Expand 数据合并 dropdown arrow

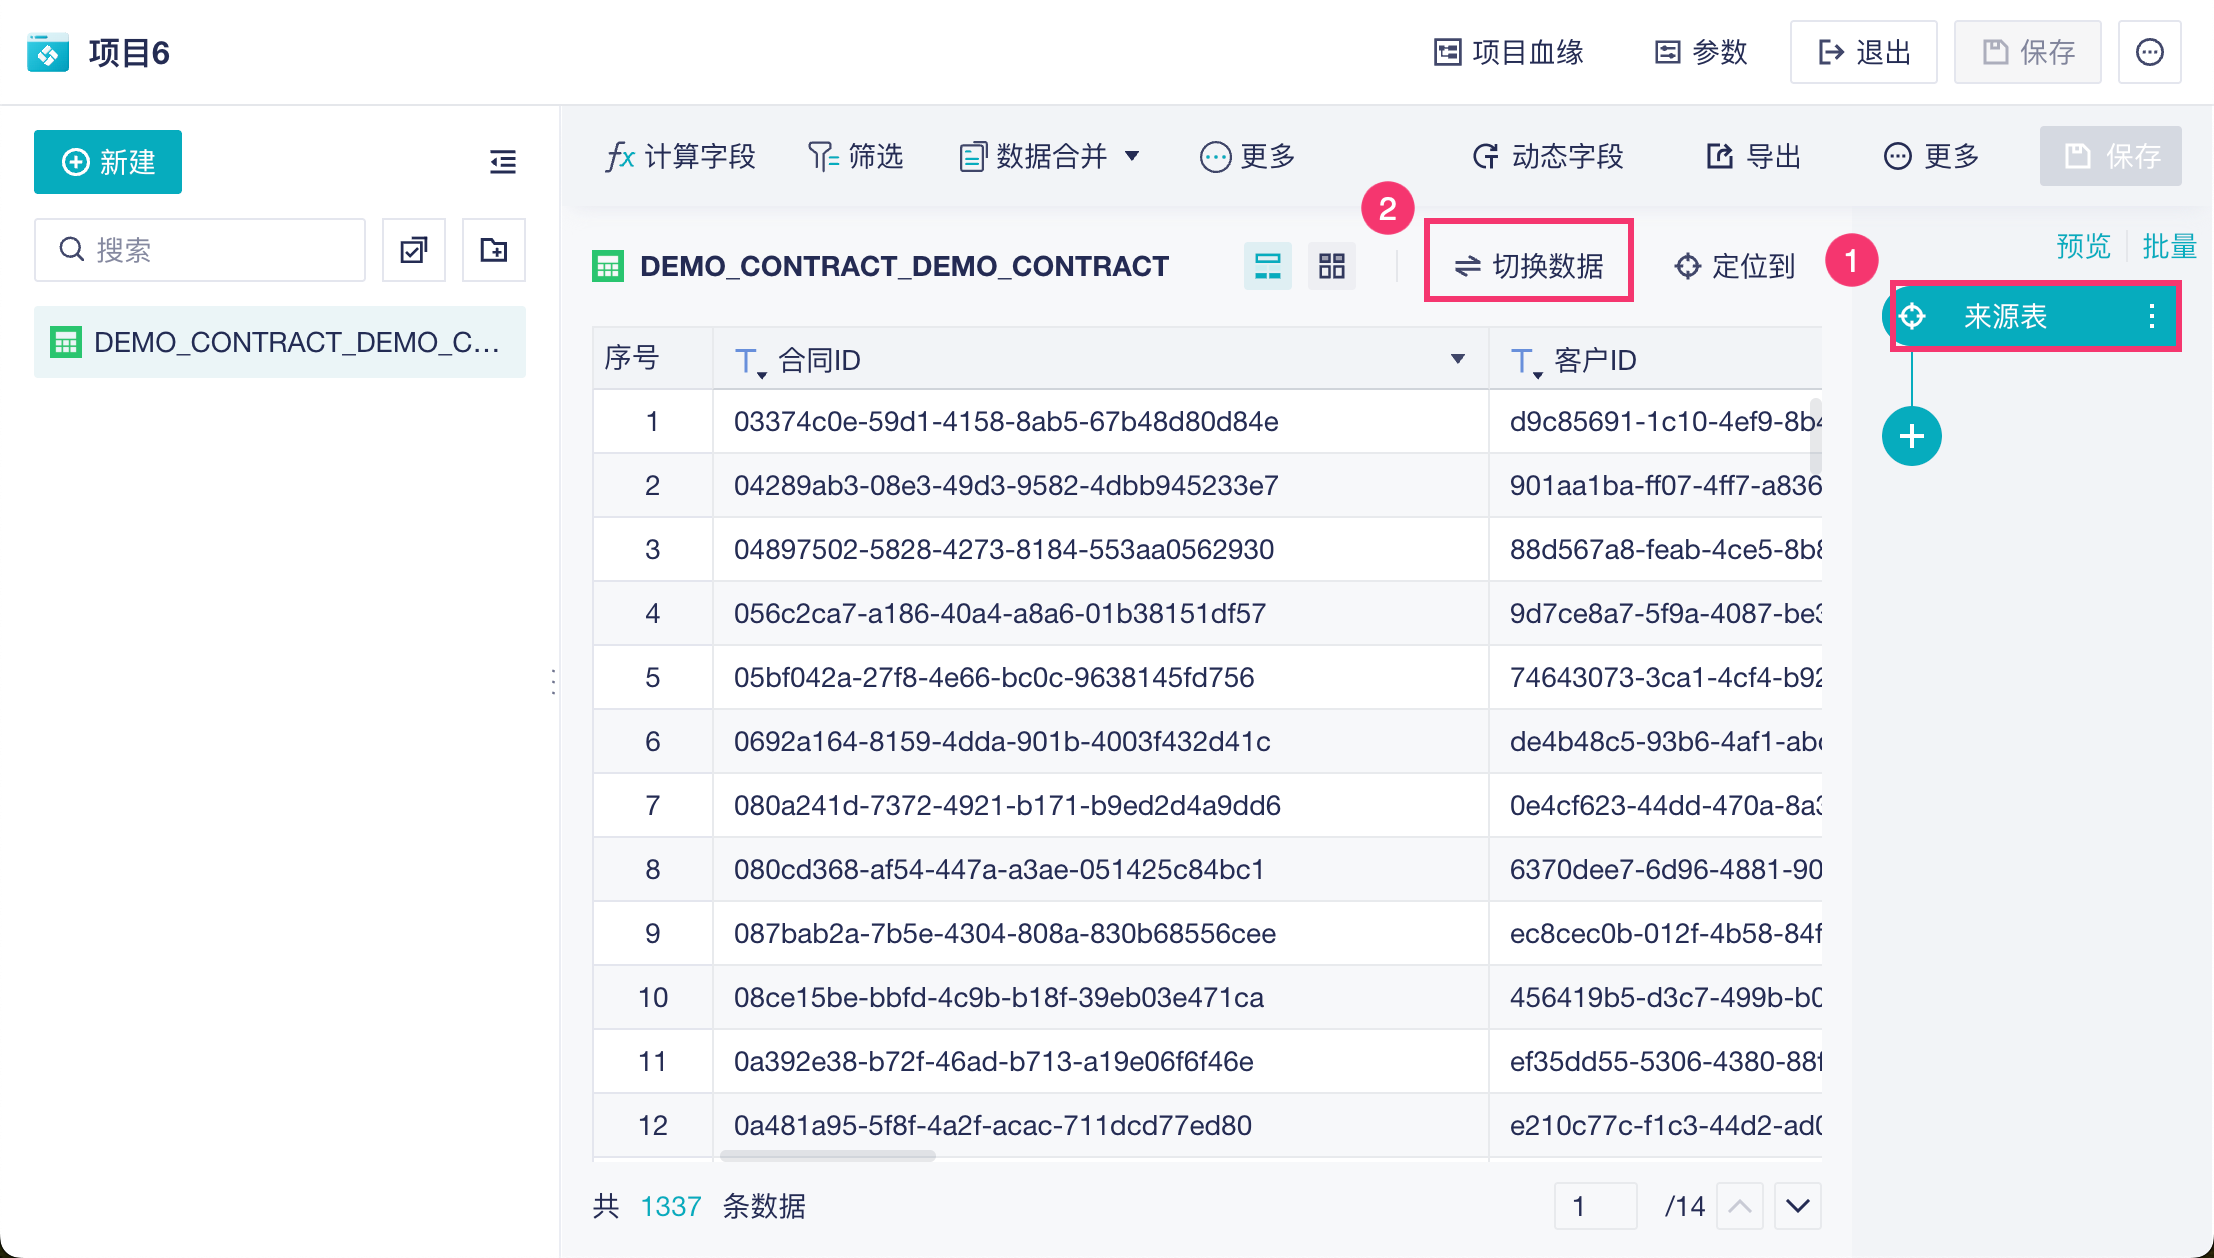pos(1132,156)
